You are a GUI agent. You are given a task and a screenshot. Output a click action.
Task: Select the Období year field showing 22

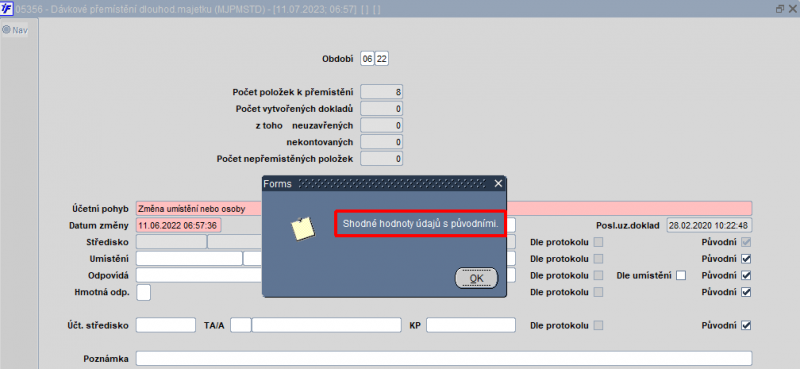point(382,59)
